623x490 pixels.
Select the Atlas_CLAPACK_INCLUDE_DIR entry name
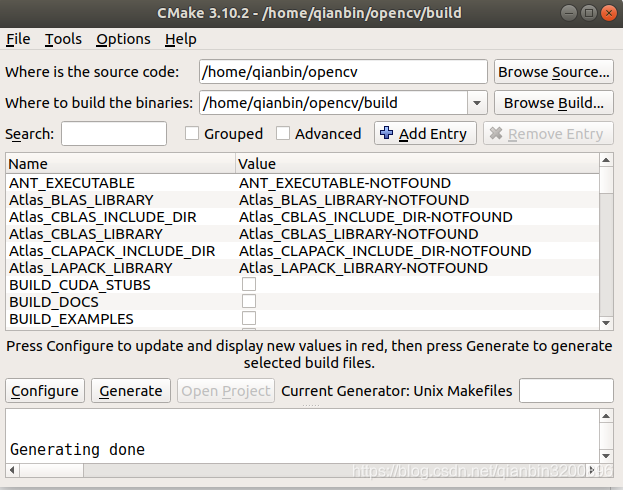click(112, 251)
